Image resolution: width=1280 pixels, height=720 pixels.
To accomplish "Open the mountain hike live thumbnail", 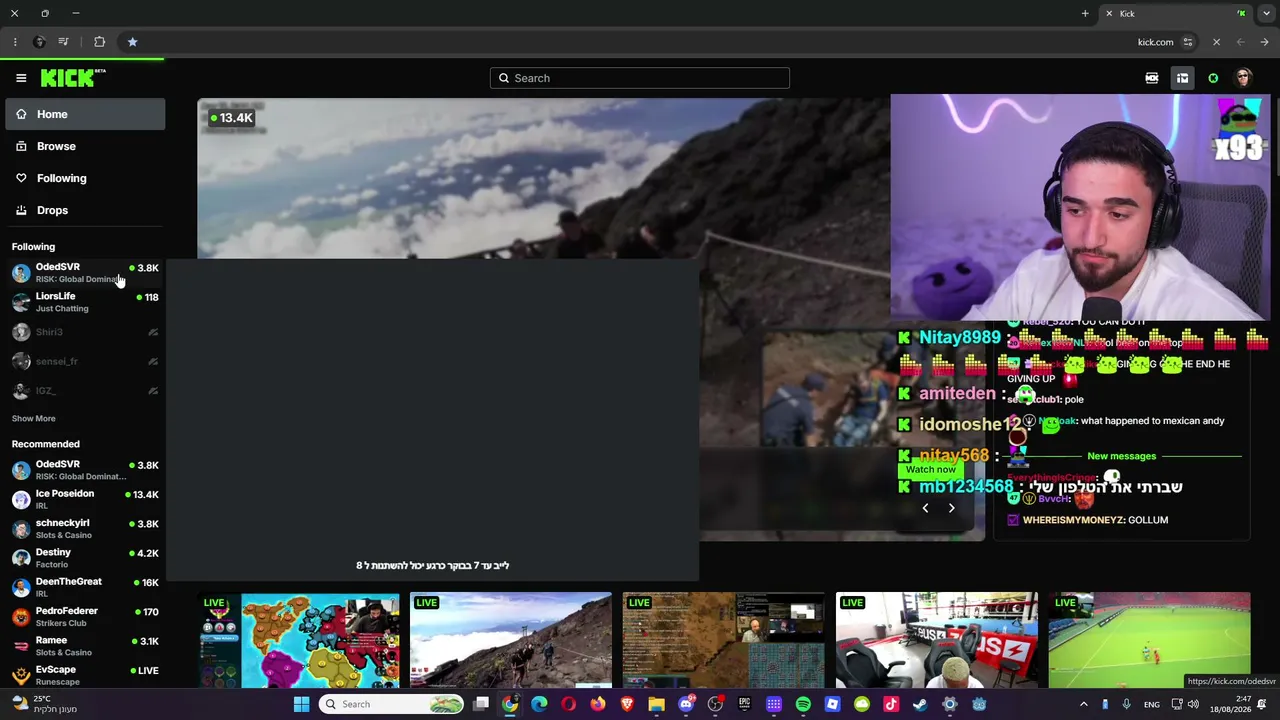I will [511, 640].
